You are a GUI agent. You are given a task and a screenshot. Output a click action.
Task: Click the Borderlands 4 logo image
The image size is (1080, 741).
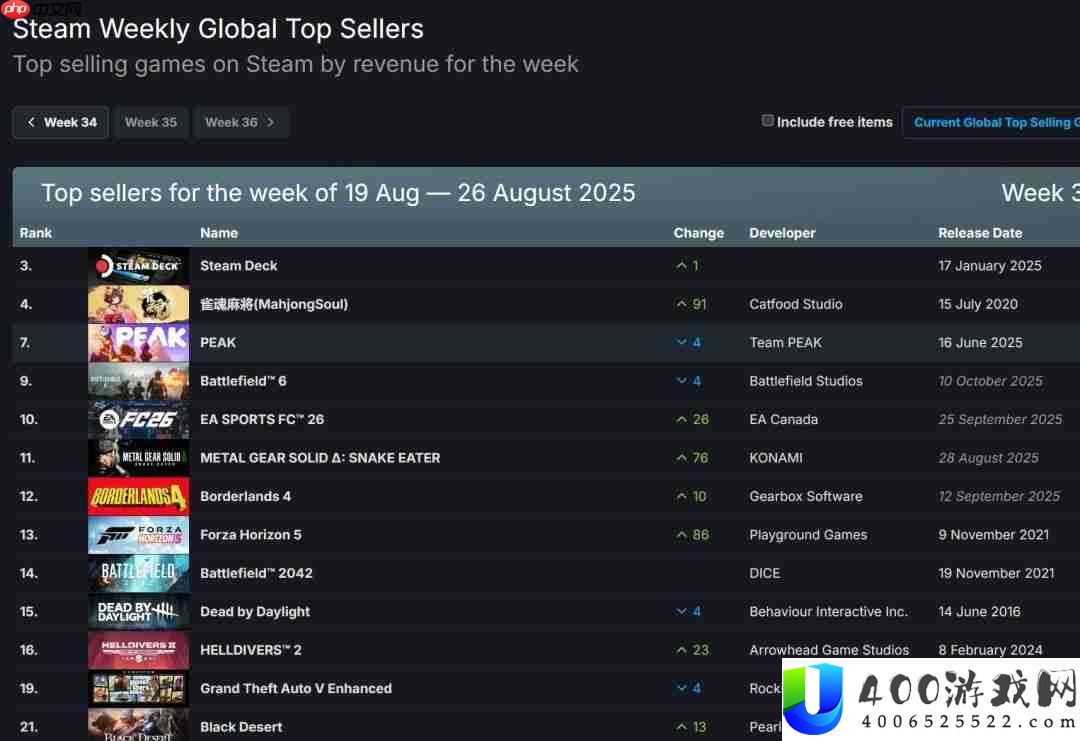tap(138, 496)
